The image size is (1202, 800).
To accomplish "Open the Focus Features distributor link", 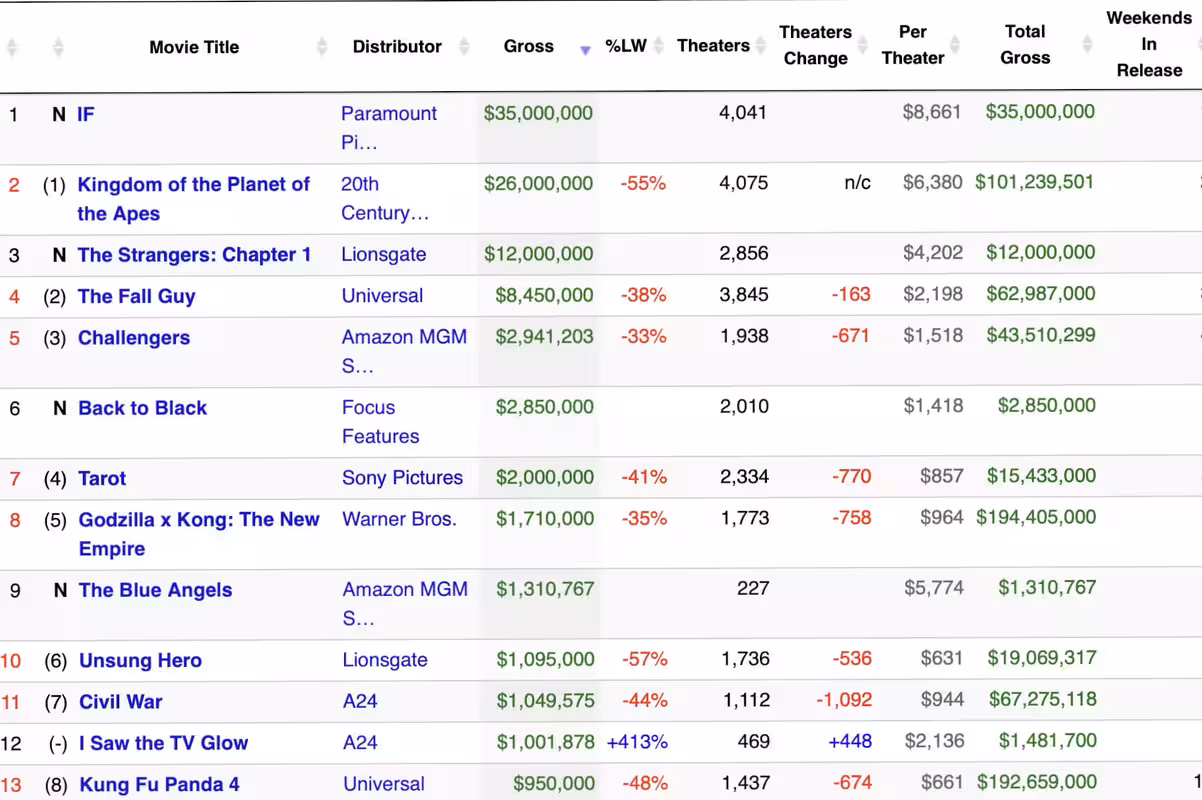I will coord(381,422).
